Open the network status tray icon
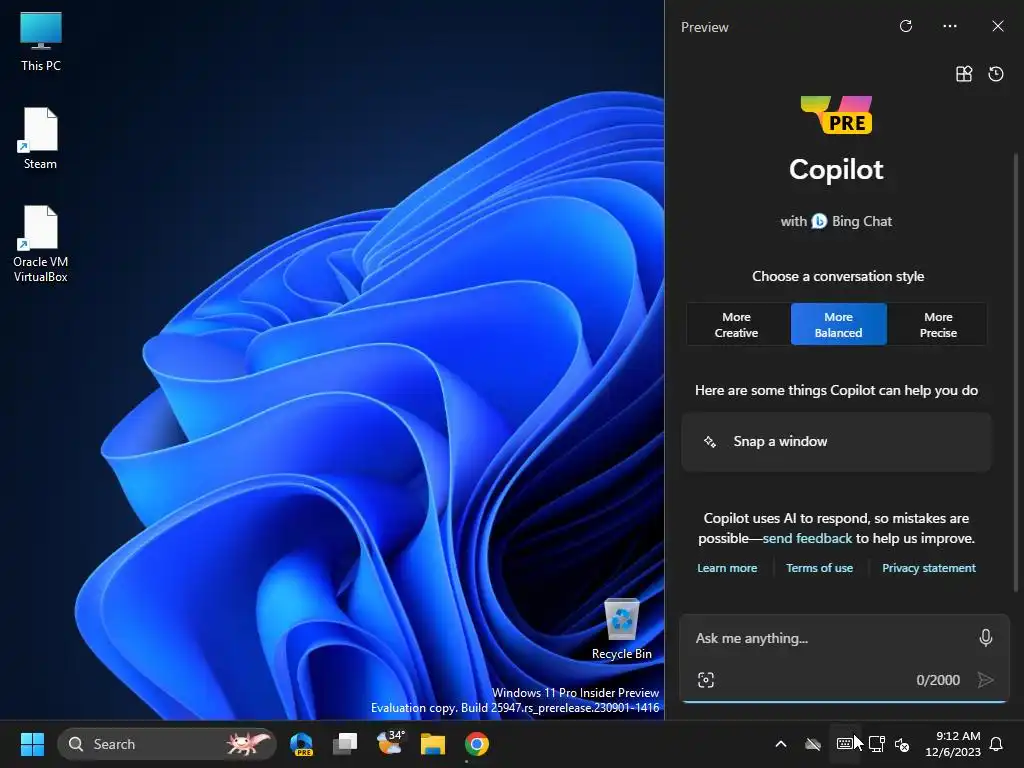Screen dimensions: 1024x768 click(876, 744)
